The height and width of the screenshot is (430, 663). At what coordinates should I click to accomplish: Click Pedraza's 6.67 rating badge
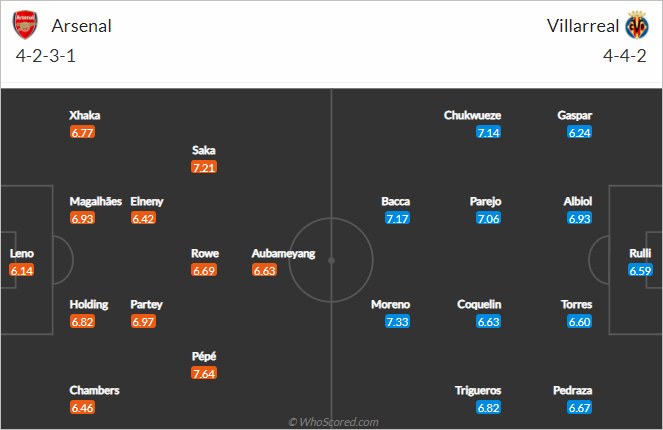(579, 408)
